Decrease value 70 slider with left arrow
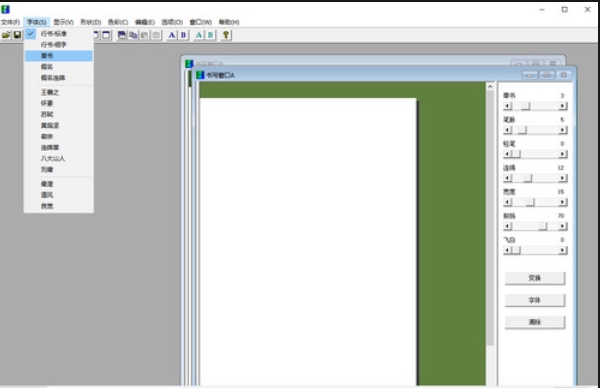600x388 pixels. (508, 226)
